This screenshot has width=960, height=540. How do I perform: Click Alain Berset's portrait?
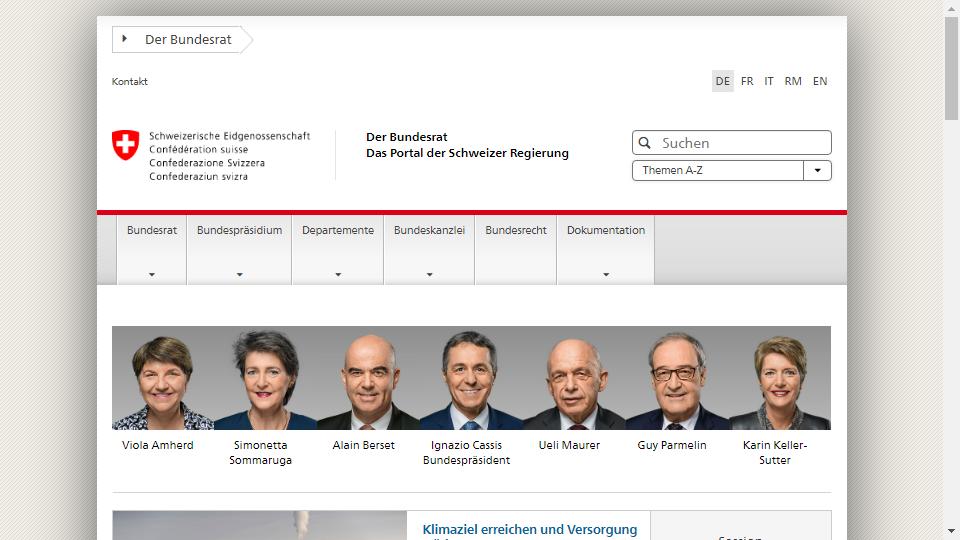[369, 378]
